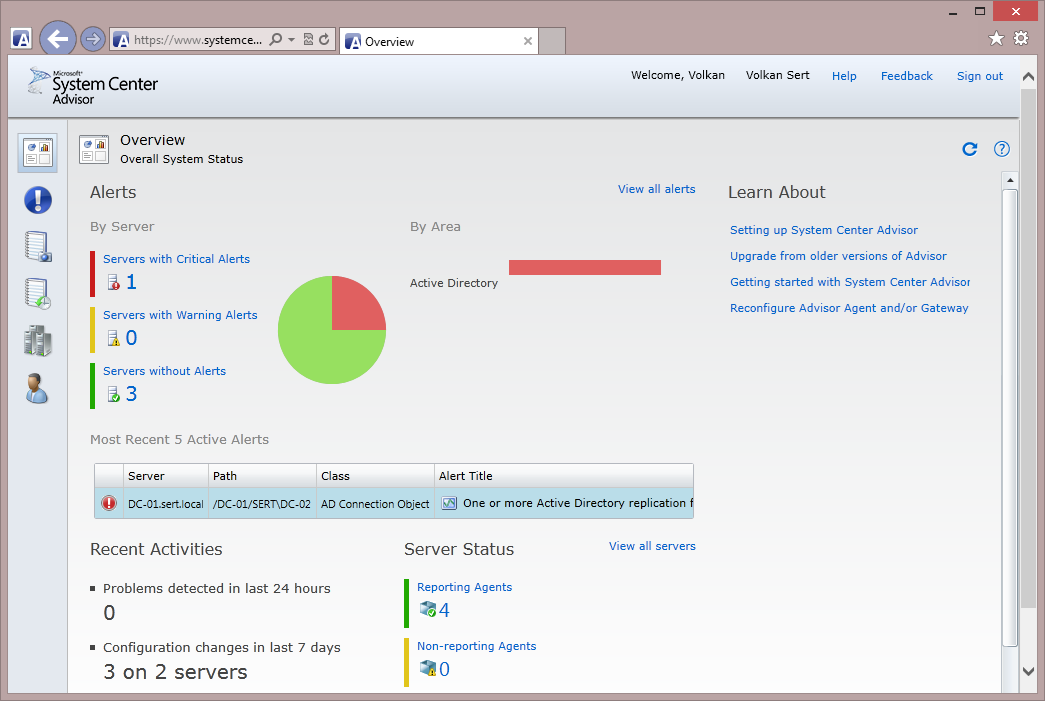Viewport: 1045px width, 701px height.
Task: Open Upgrade from older versions of Advisor link
Action: tap(838, 256)
